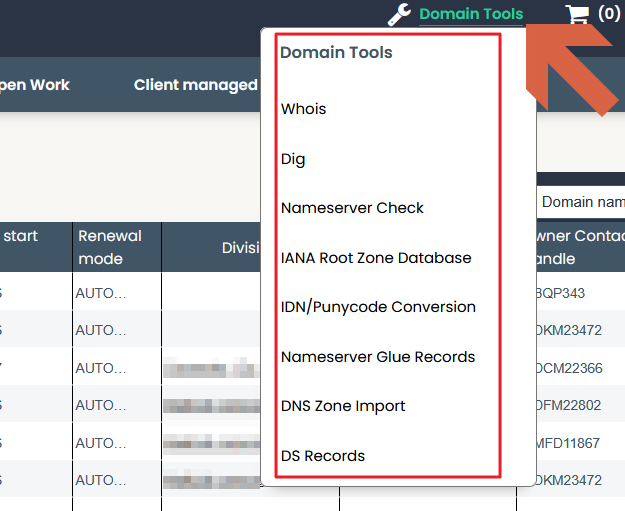625x511 pixels.
Task: Select Whois from the Domain Tools menu
Action: [303, 109]
